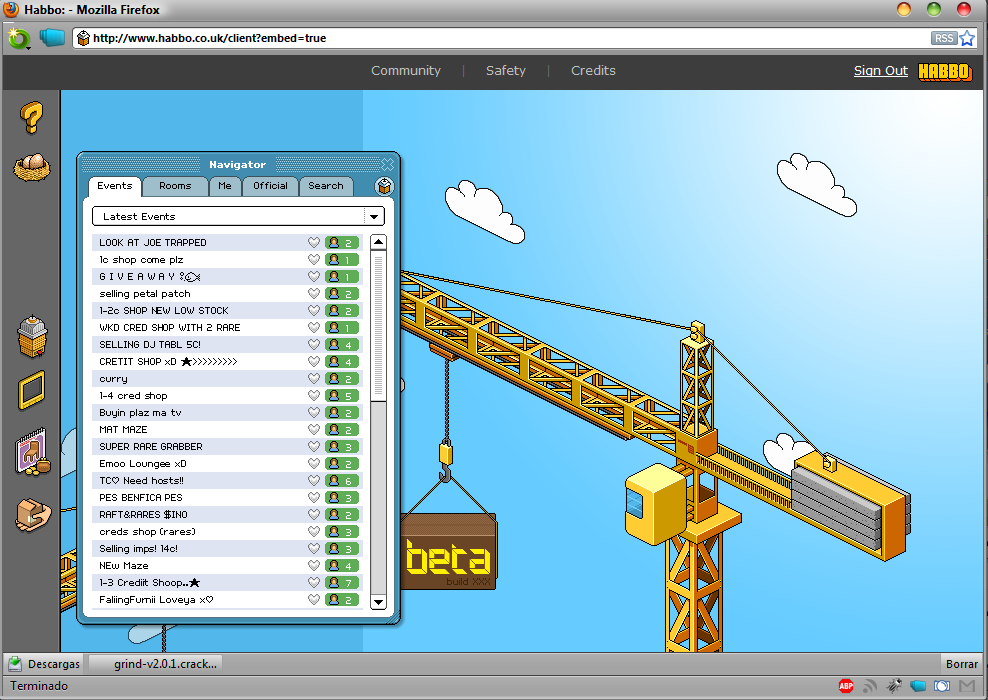Click the bird nest eggs icon

coord(32,166)
